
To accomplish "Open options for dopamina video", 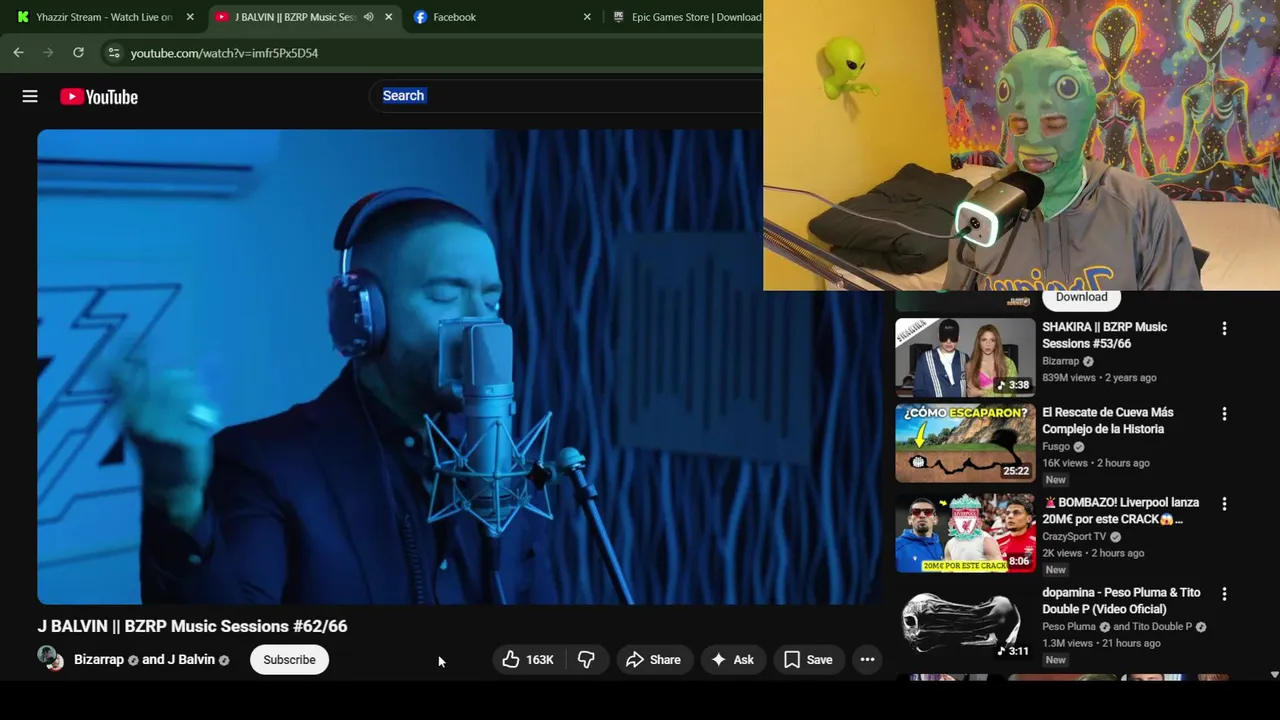I will tap(1224, 593).
